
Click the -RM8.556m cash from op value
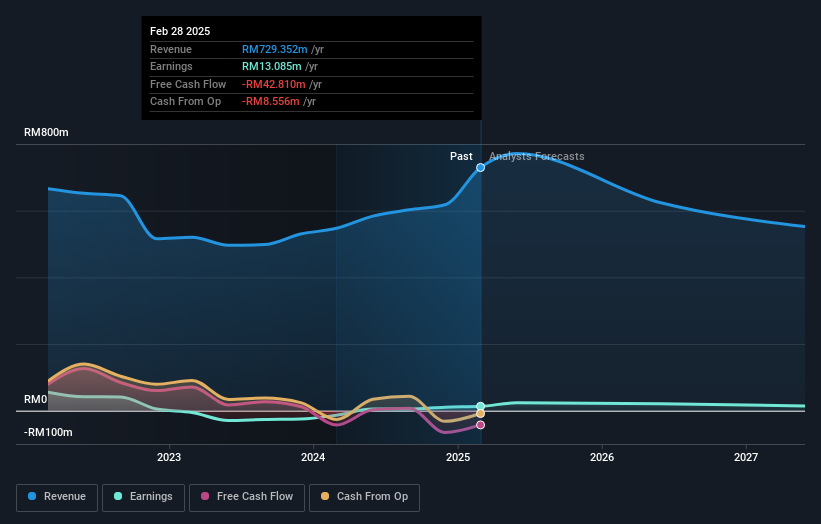tap(271, 102)
